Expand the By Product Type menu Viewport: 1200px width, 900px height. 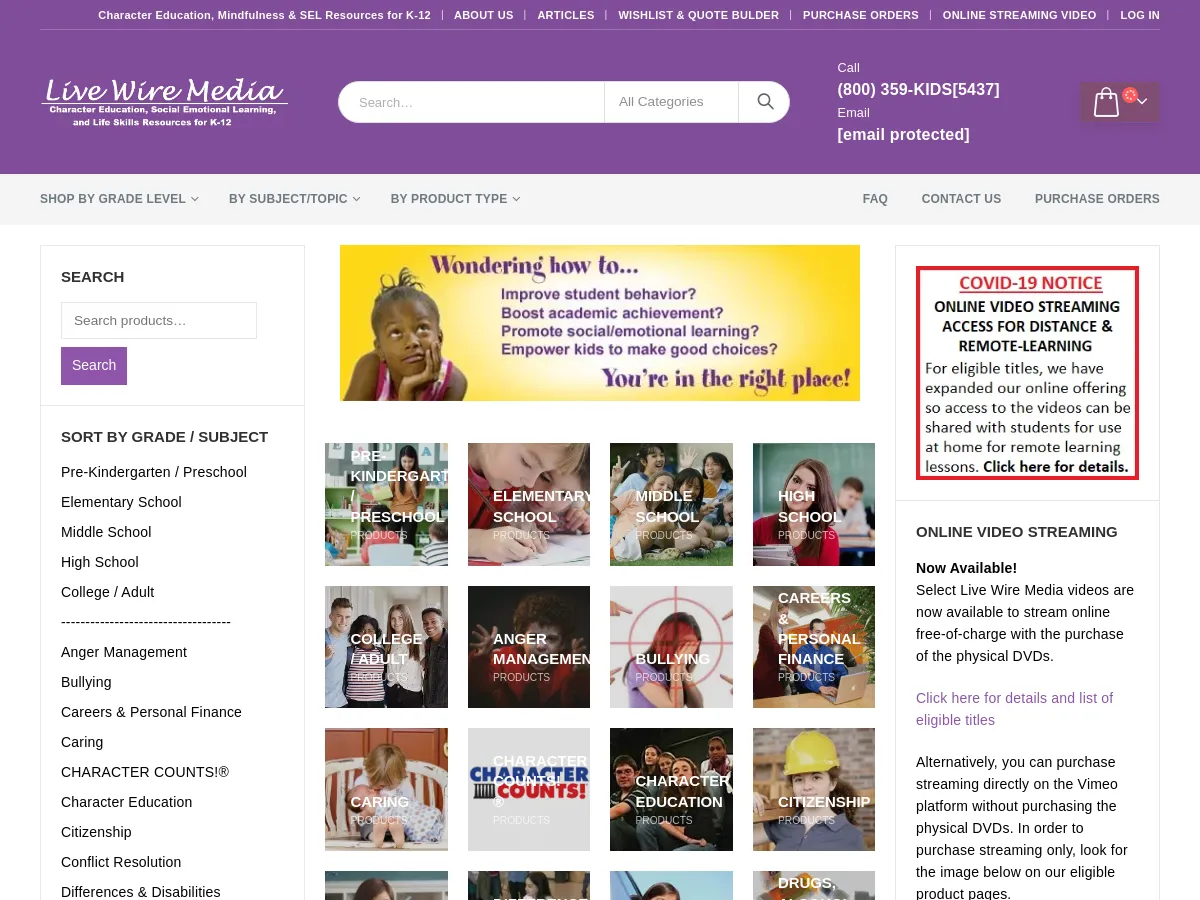(x=454, y=199)
